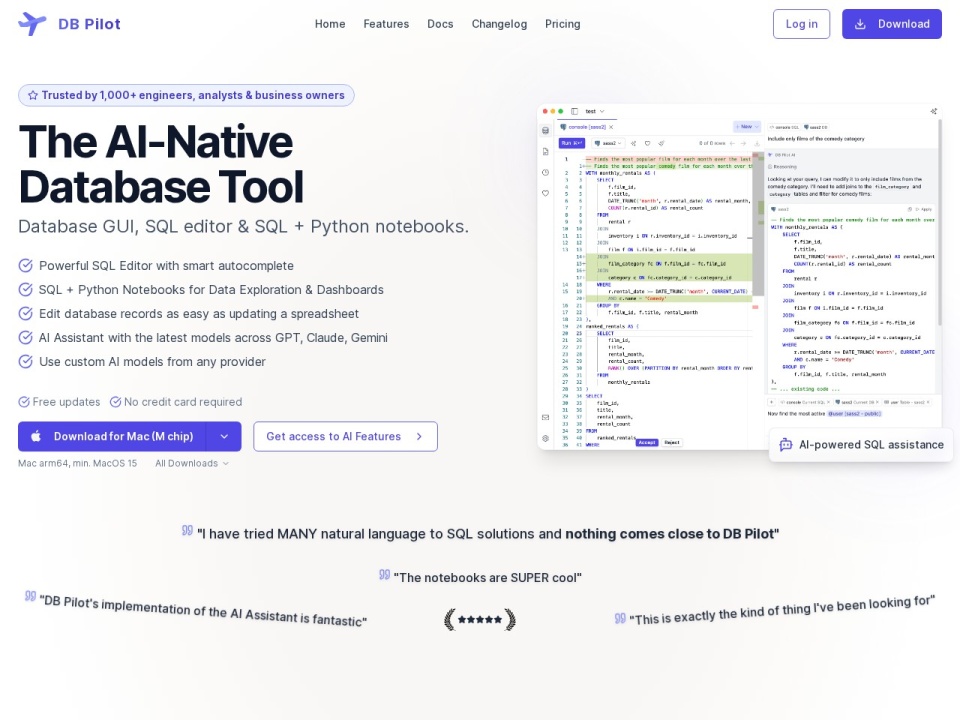Click check icon beside SQL + Python Notebooks
Viewport: 960px width, 720px height.
coord(26,289)
